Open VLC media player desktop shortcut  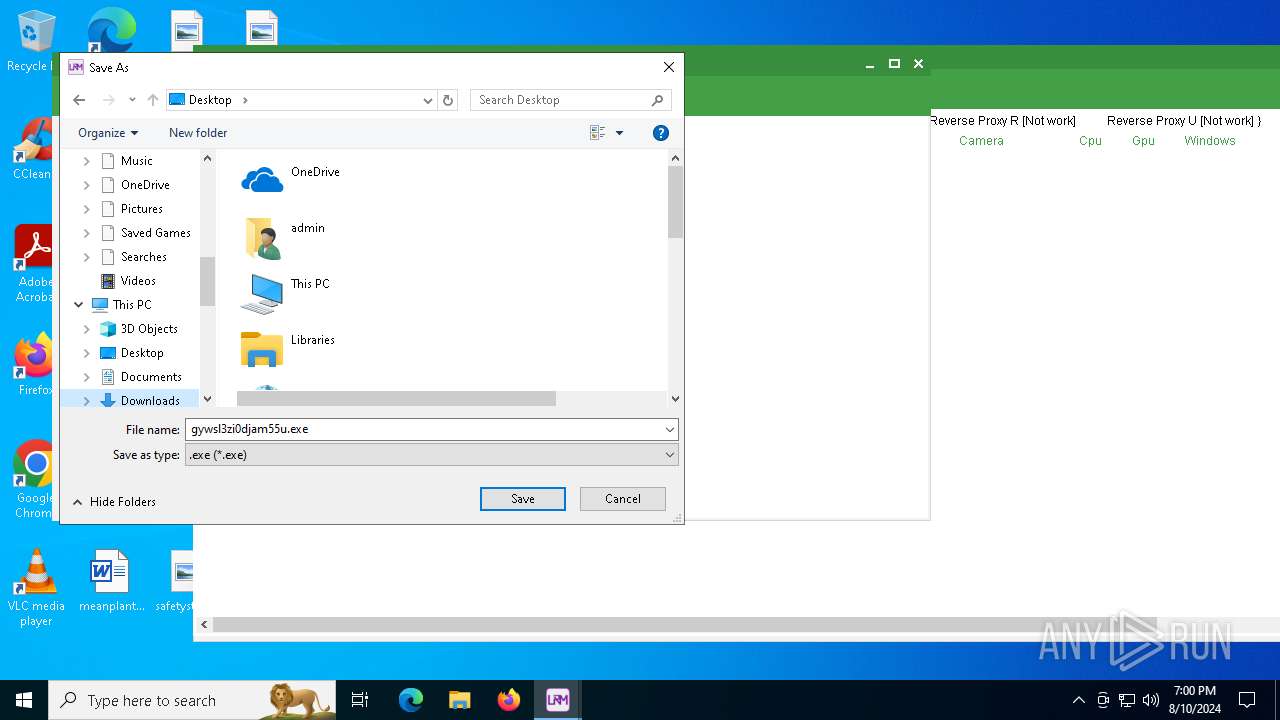click(x=36, y=588)
